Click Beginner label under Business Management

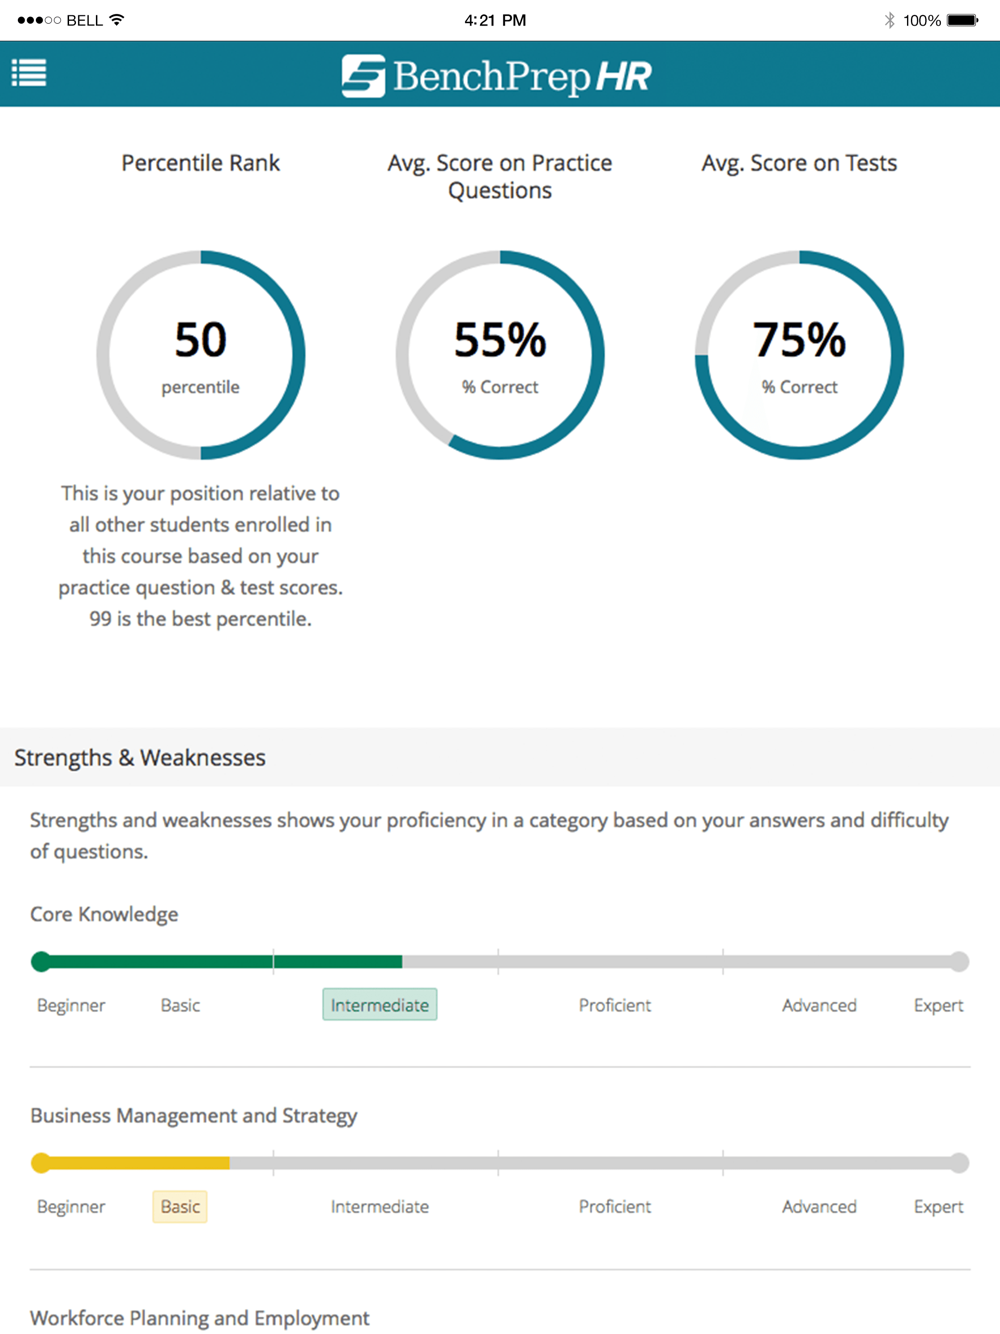tap(71, 1207)
